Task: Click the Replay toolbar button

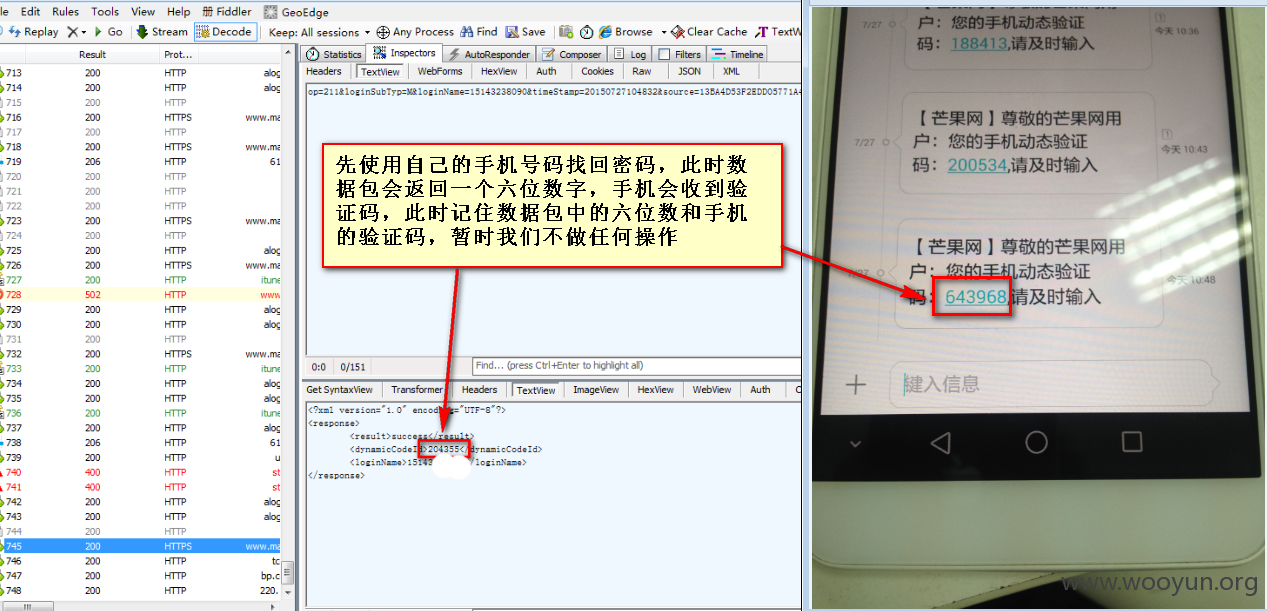Action: pos(33,32)
